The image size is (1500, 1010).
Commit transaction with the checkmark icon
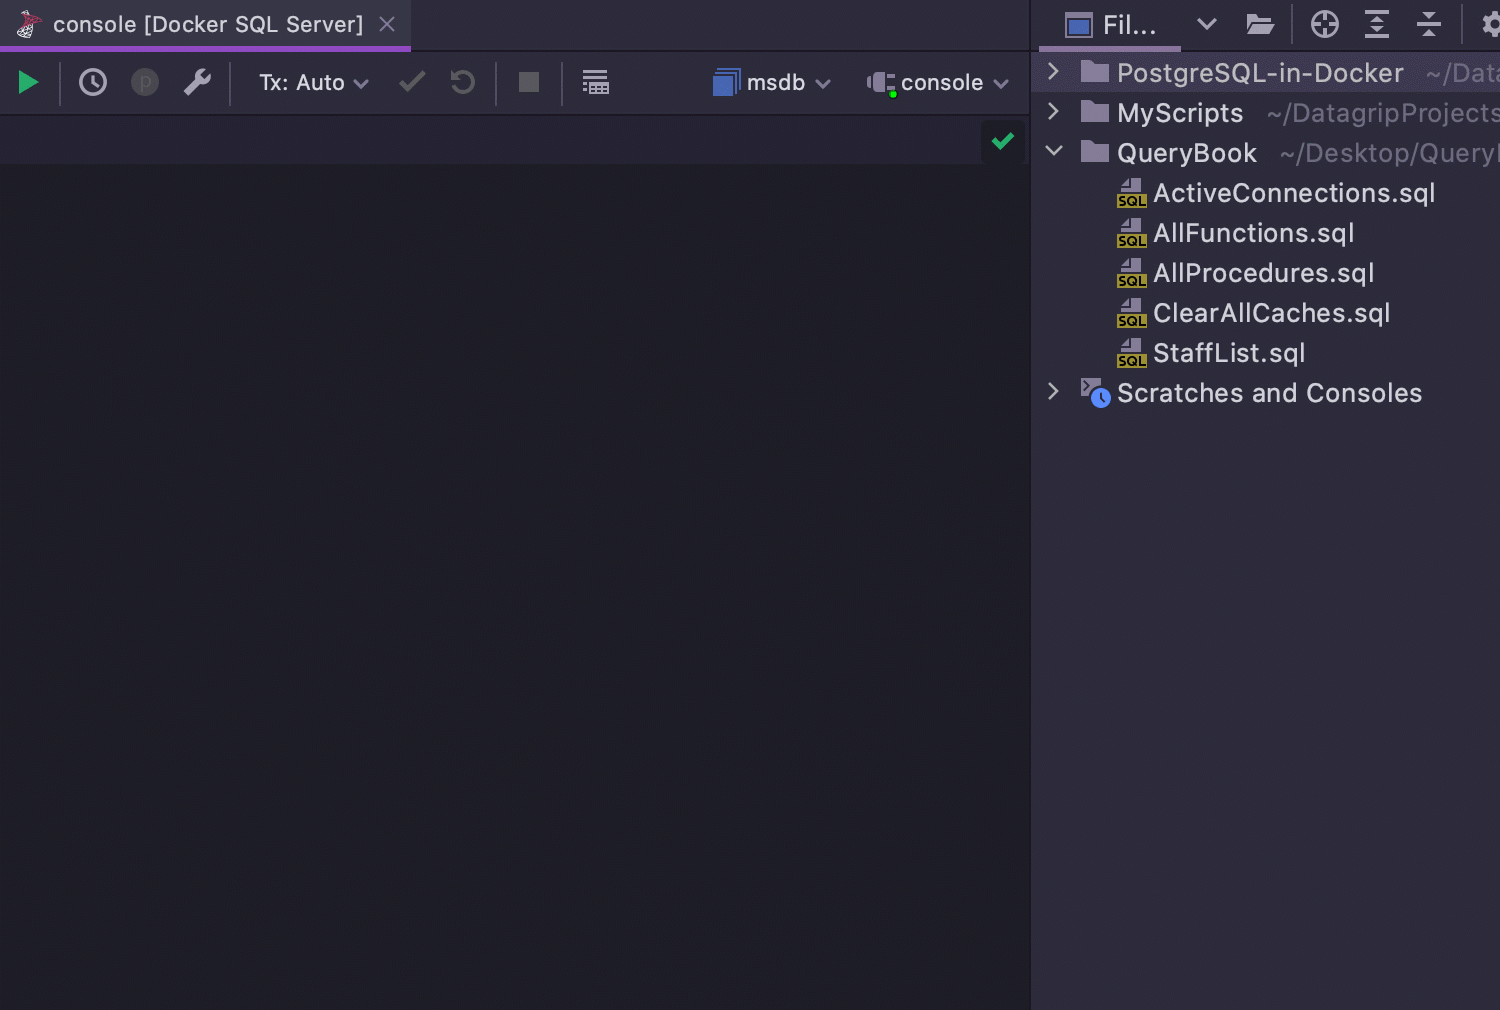[x=412, y=82]
